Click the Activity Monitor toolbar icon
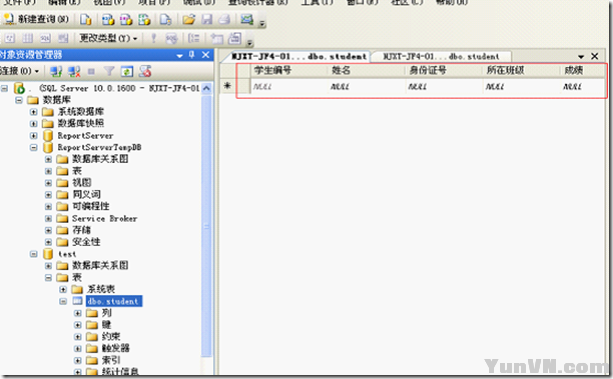The width and height of the screenshot is (613, 379). [x=247, y=19]
